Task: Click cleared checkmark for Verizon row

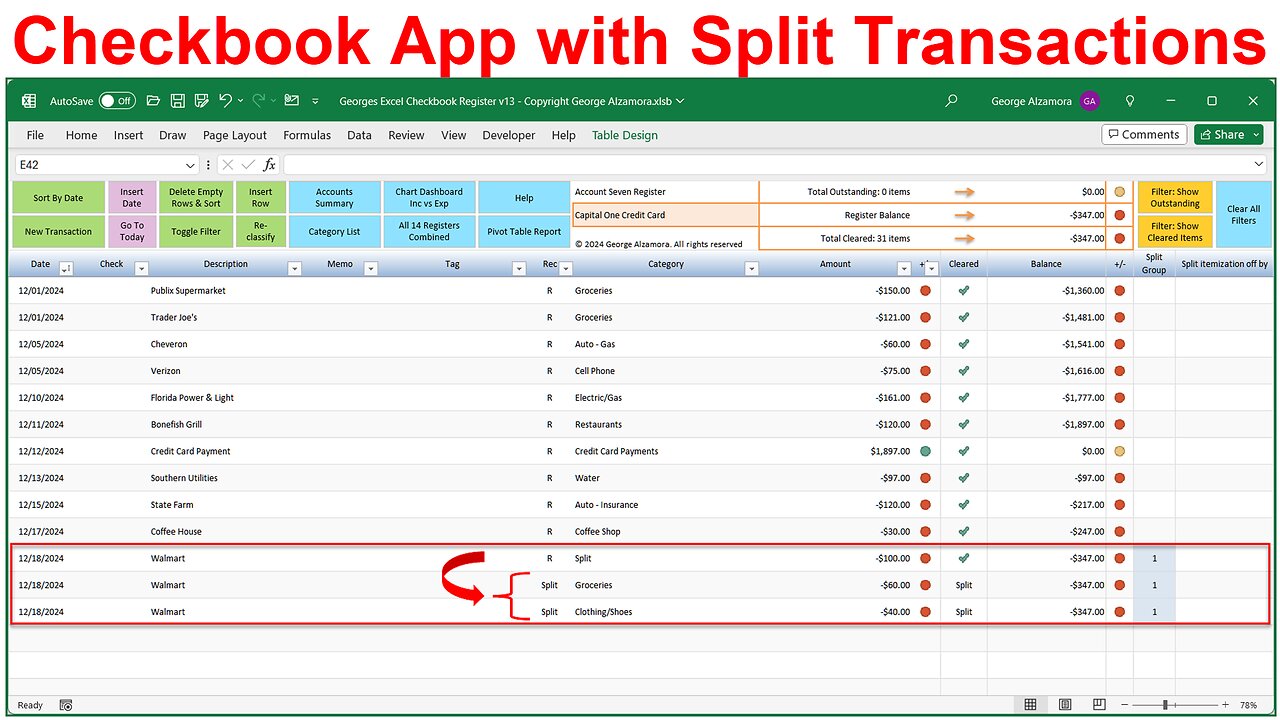Action: pyautogui.click(x=964, y=371)
